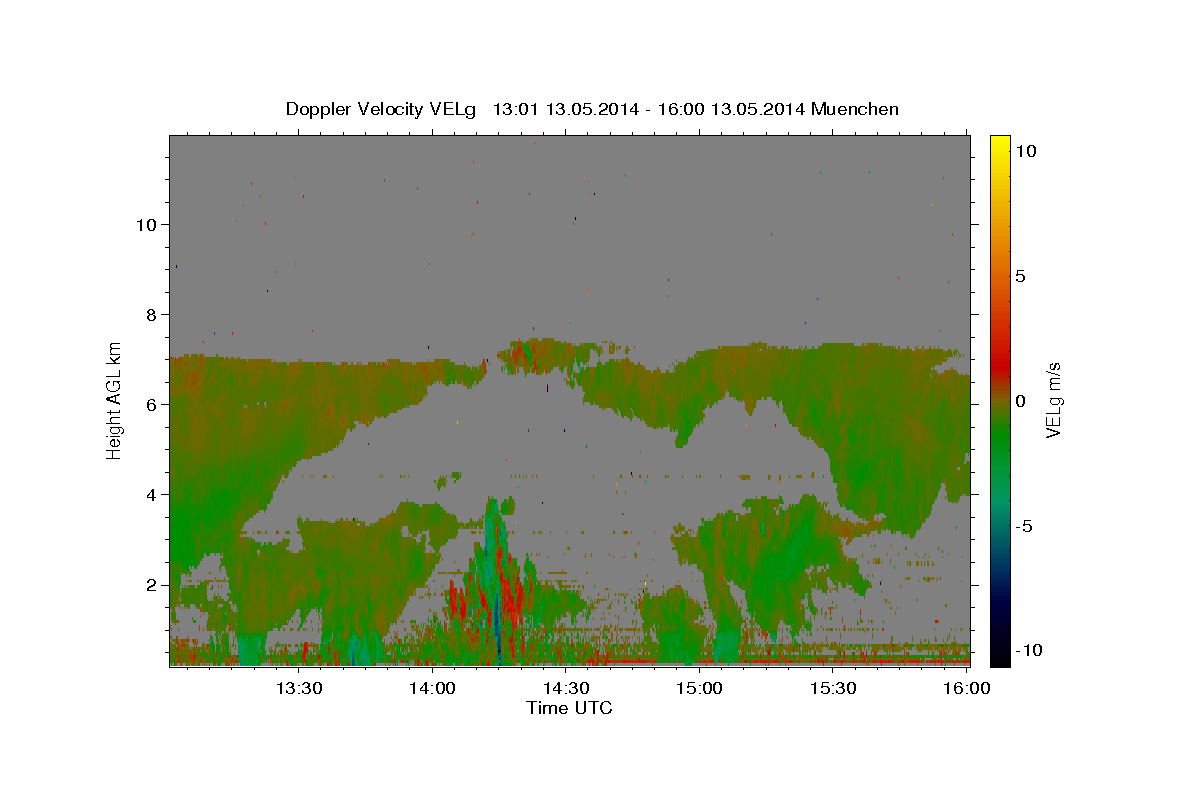Click the 14:30 time tick label

coord(566,688)
